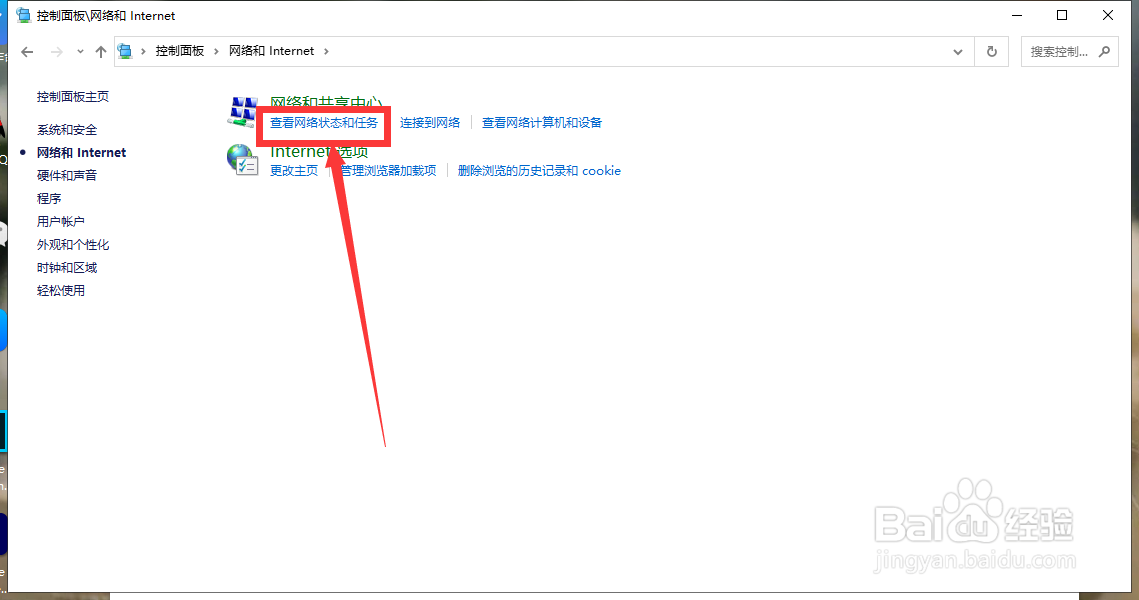Click the Internet 选项 globe icon
1139x600 pixels.
point(242,160)
